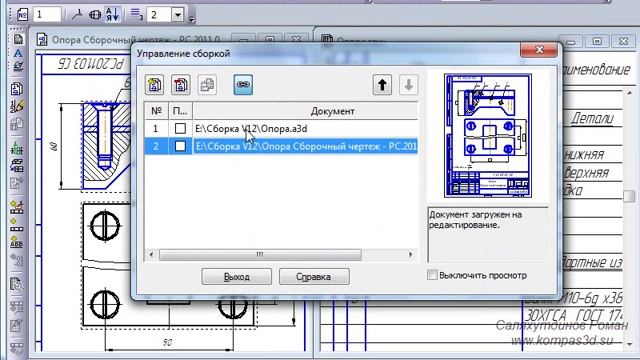Click the 60 dimension in the drawing

(x=54, y=146)
